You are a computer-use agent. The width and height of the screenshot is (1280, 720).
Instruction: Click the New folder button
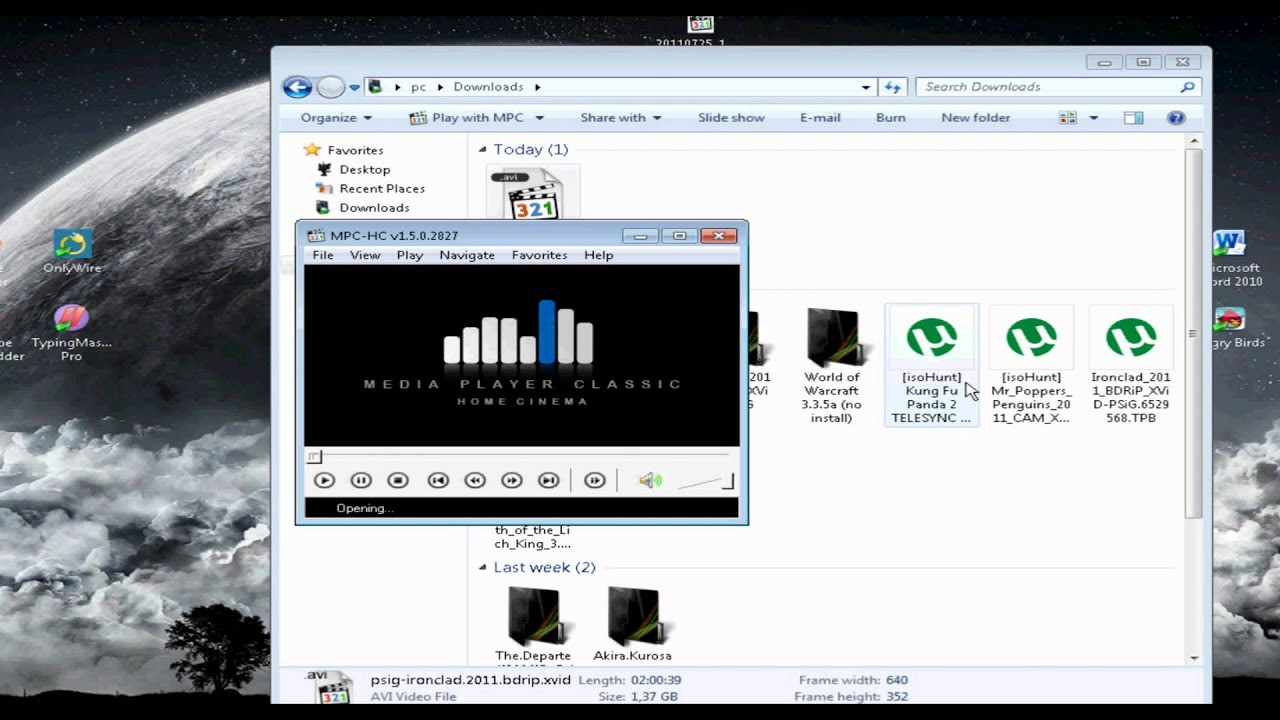coord(975,118)
